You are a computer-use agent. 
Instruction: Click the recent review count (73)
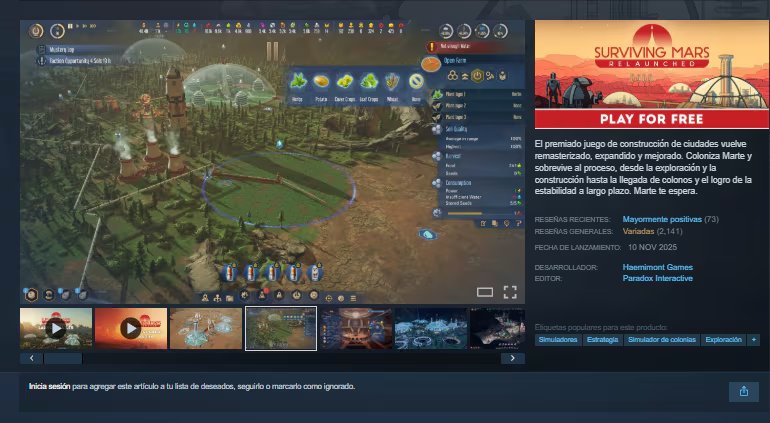point(711,219)
